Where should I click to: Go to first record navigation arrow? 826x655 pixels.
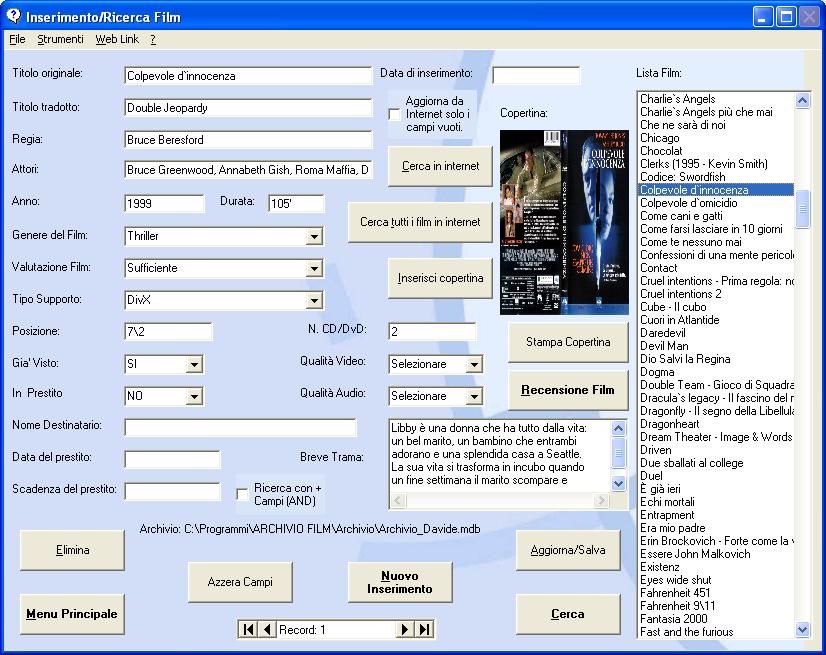pyautogui.click(x=248, y=629)
